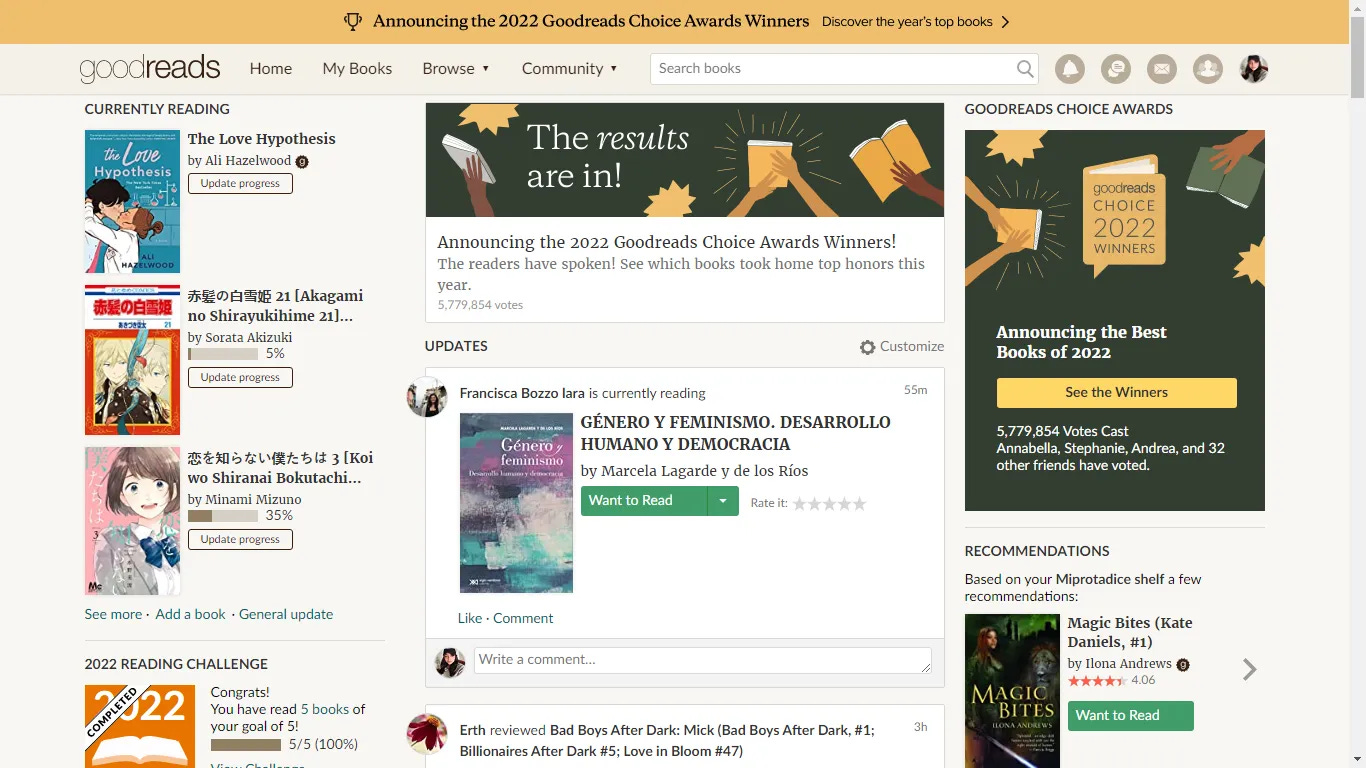The height and width of the screenshot is (768, 1366).
Task: Click General update link
Action: click(x=286, y=614)
